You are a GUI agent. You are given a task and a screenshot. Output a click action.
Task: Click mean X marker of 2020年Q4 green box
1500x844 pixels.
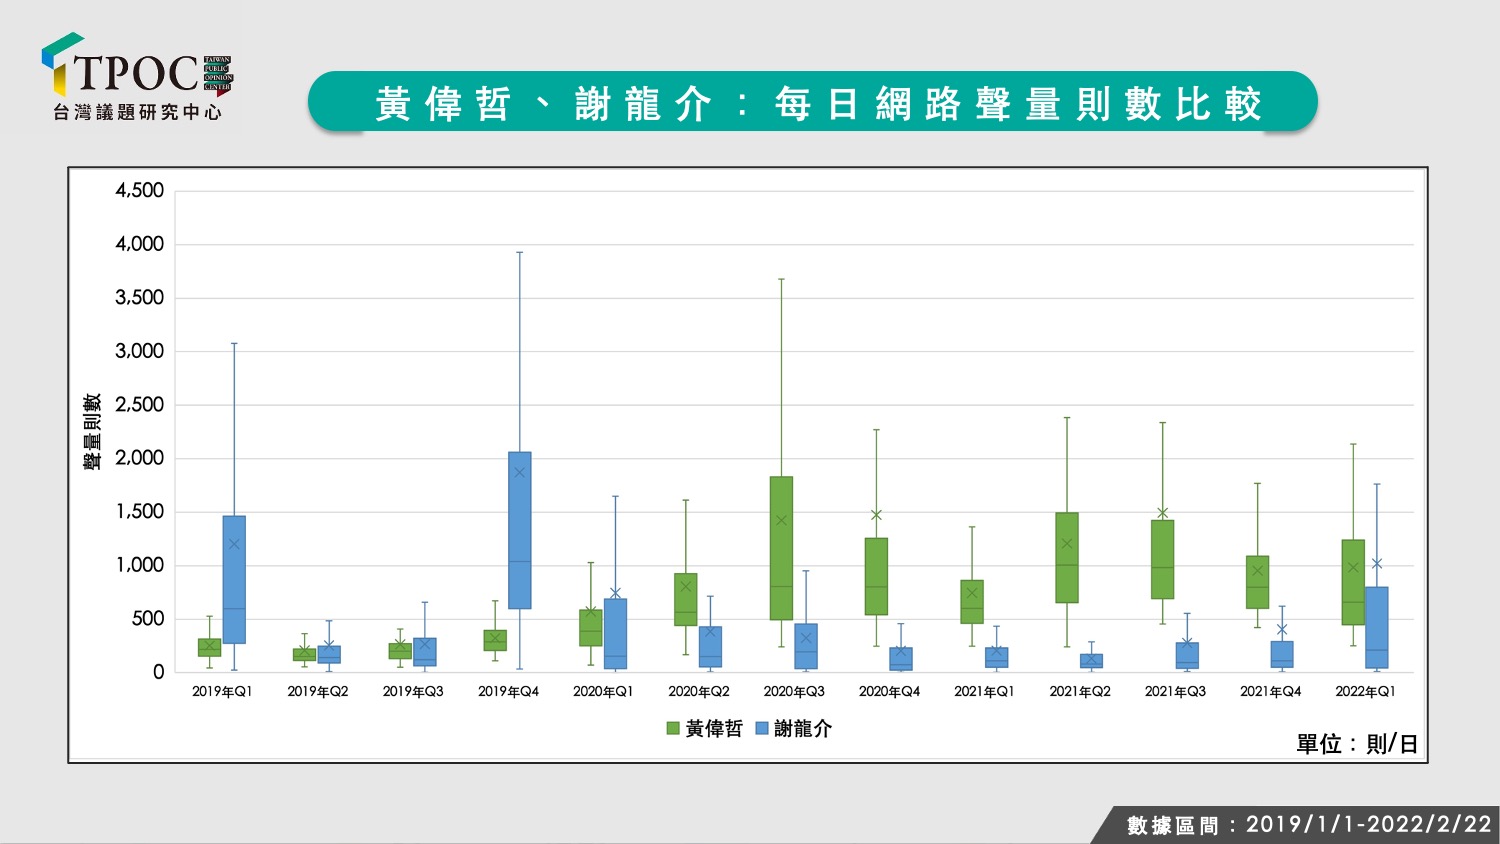coord(876,515)
